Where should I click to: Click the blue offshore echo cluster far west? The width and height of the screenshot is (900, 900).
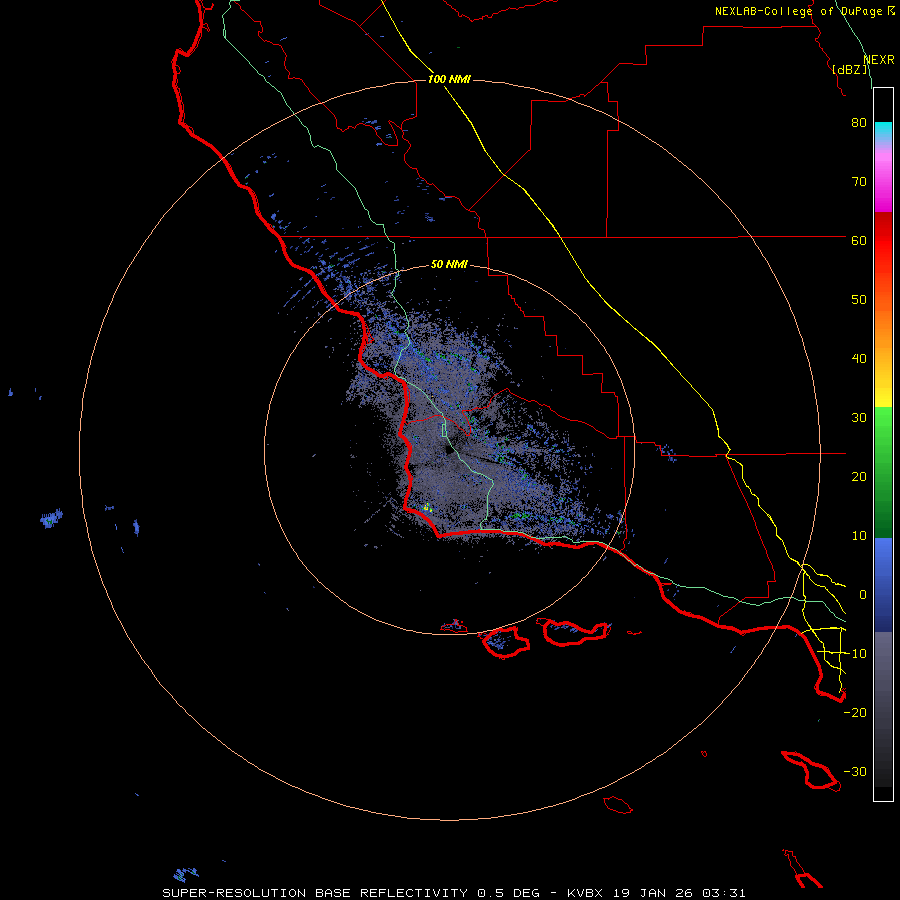pyautogui.click(x=51, y=519)
